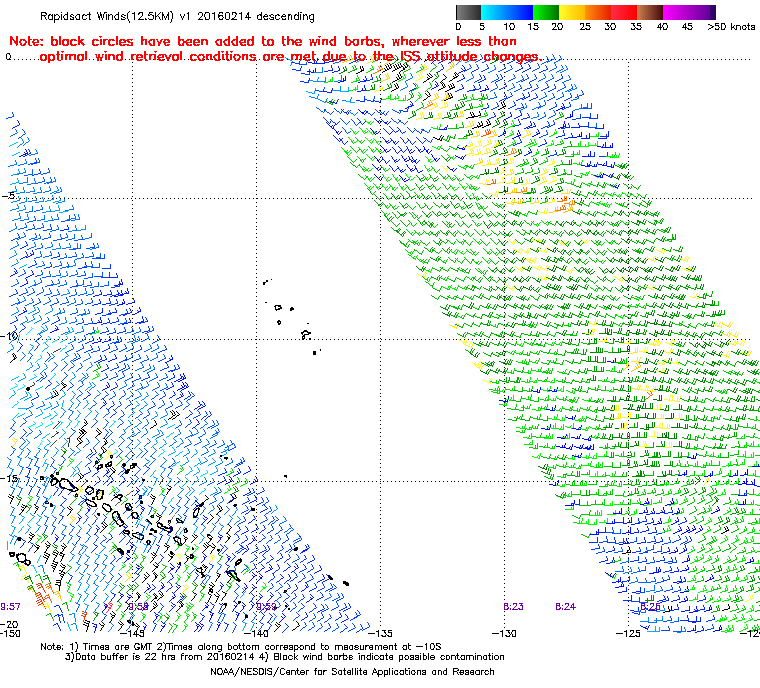Screen dimensions: 760x688
Task: Click the '>50 knots' legend label
Action: [731, 27]
